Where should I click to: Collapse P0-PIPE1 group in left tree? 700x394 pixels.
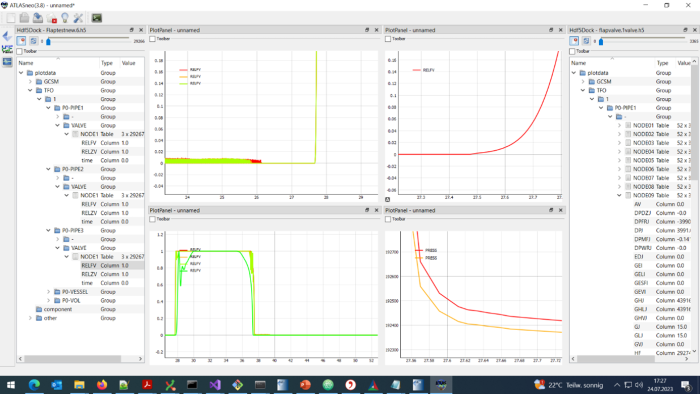point(49,108)
